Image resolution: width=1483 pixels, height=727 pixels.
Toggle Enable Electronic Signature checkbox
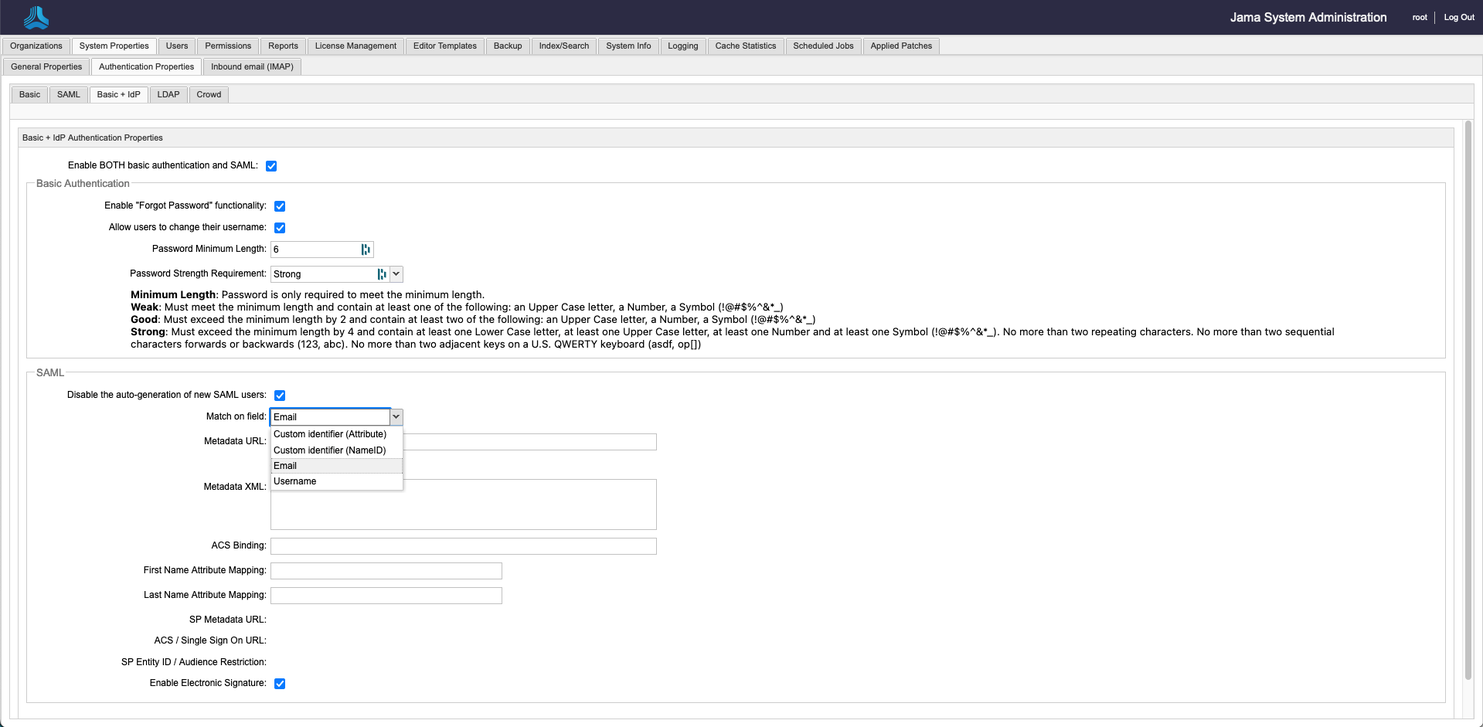pyautogui.click(x=280, y=684)
